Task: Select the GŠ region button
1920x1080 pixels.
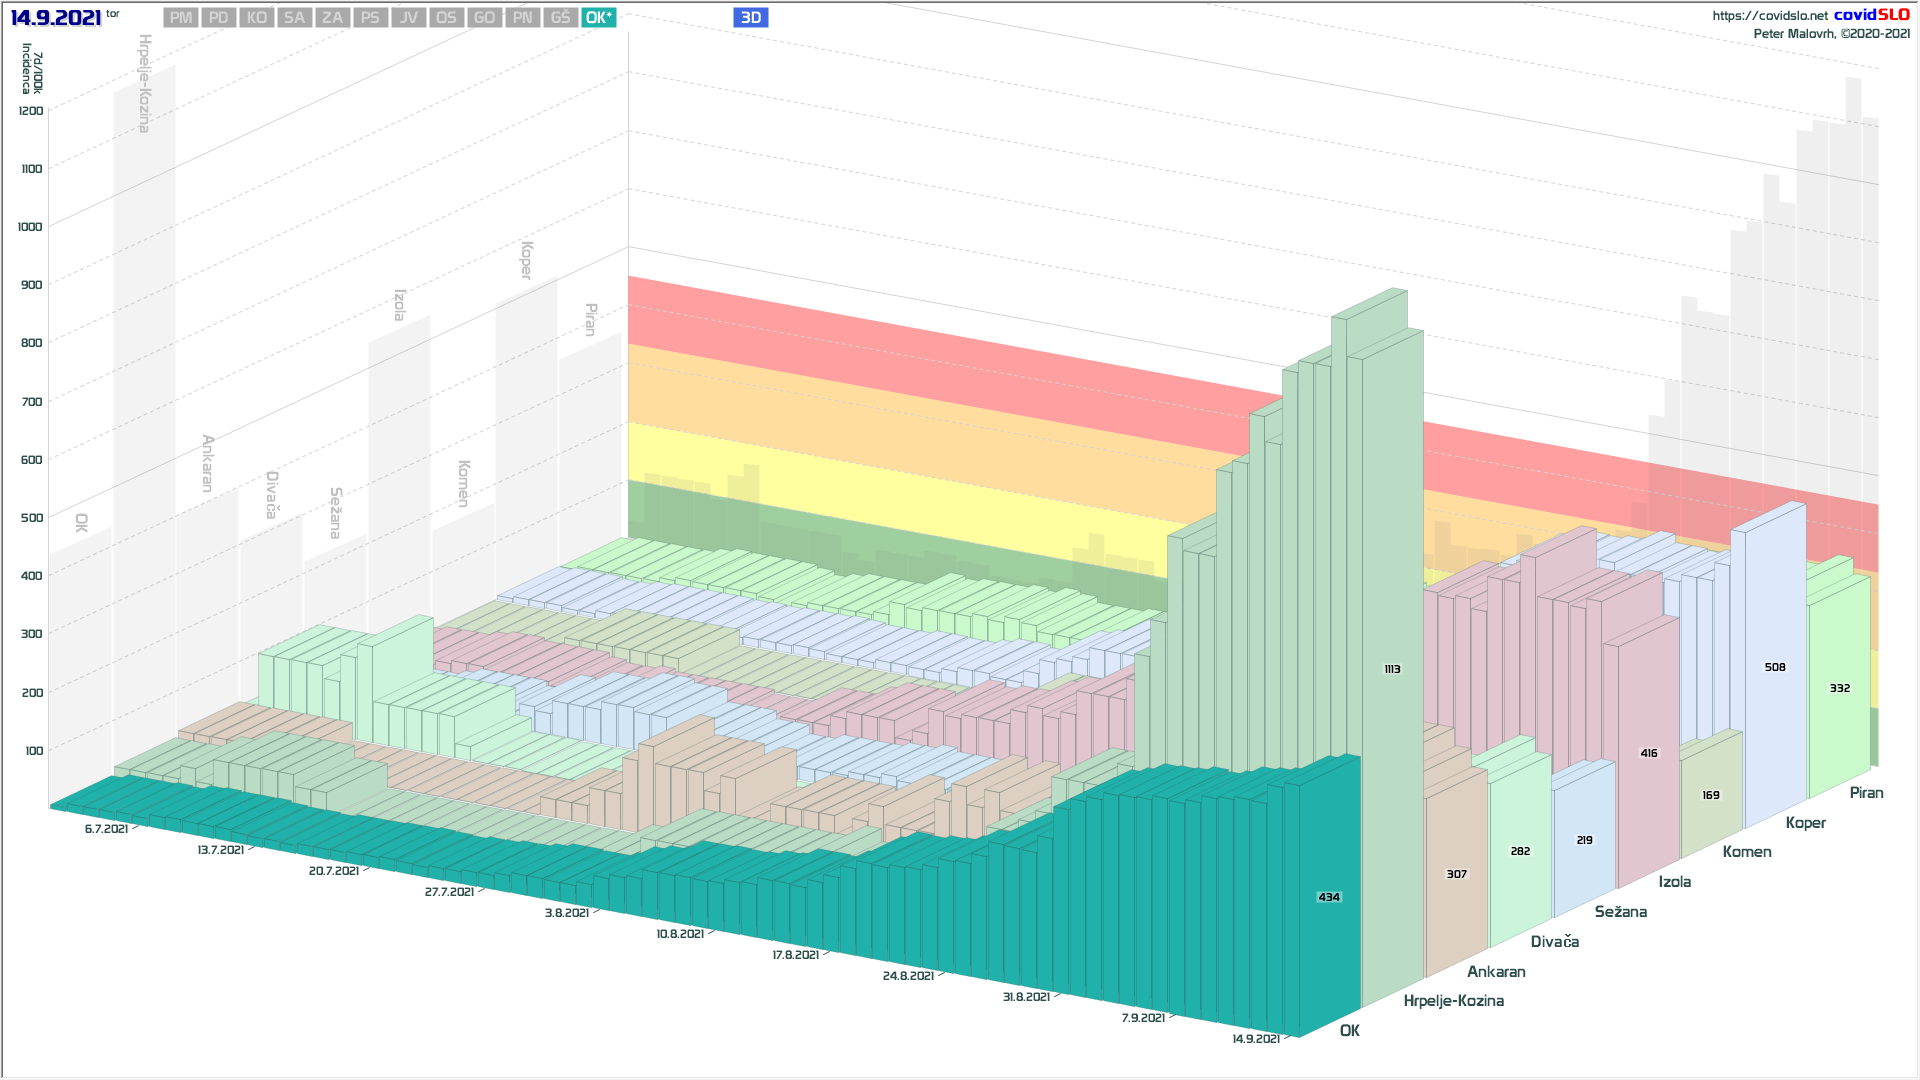Action: (x=560, y=18)
